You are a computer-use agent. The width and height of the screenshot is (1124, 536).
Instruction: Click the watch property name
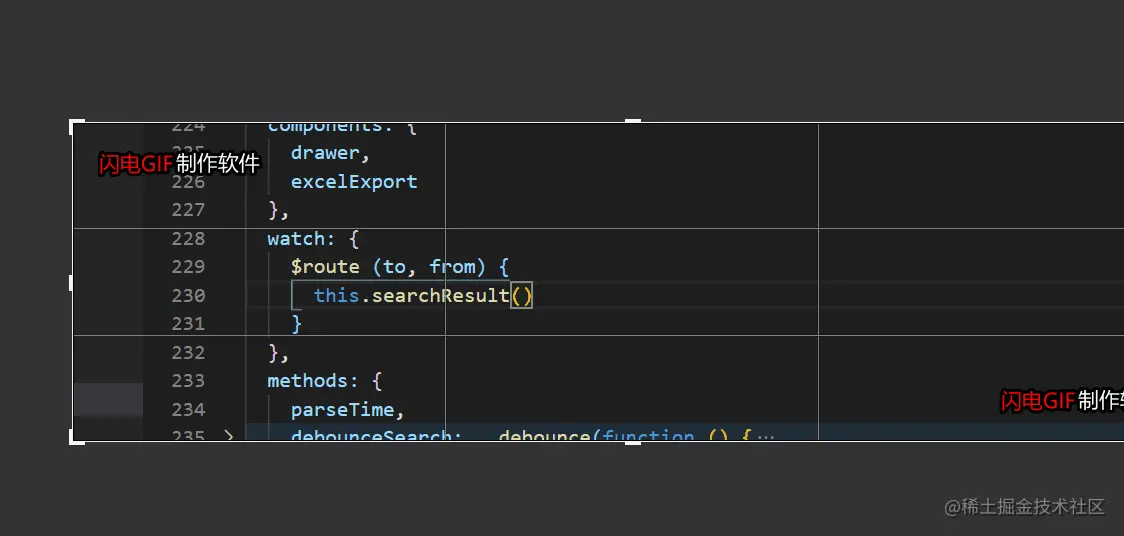click(296, 239)
